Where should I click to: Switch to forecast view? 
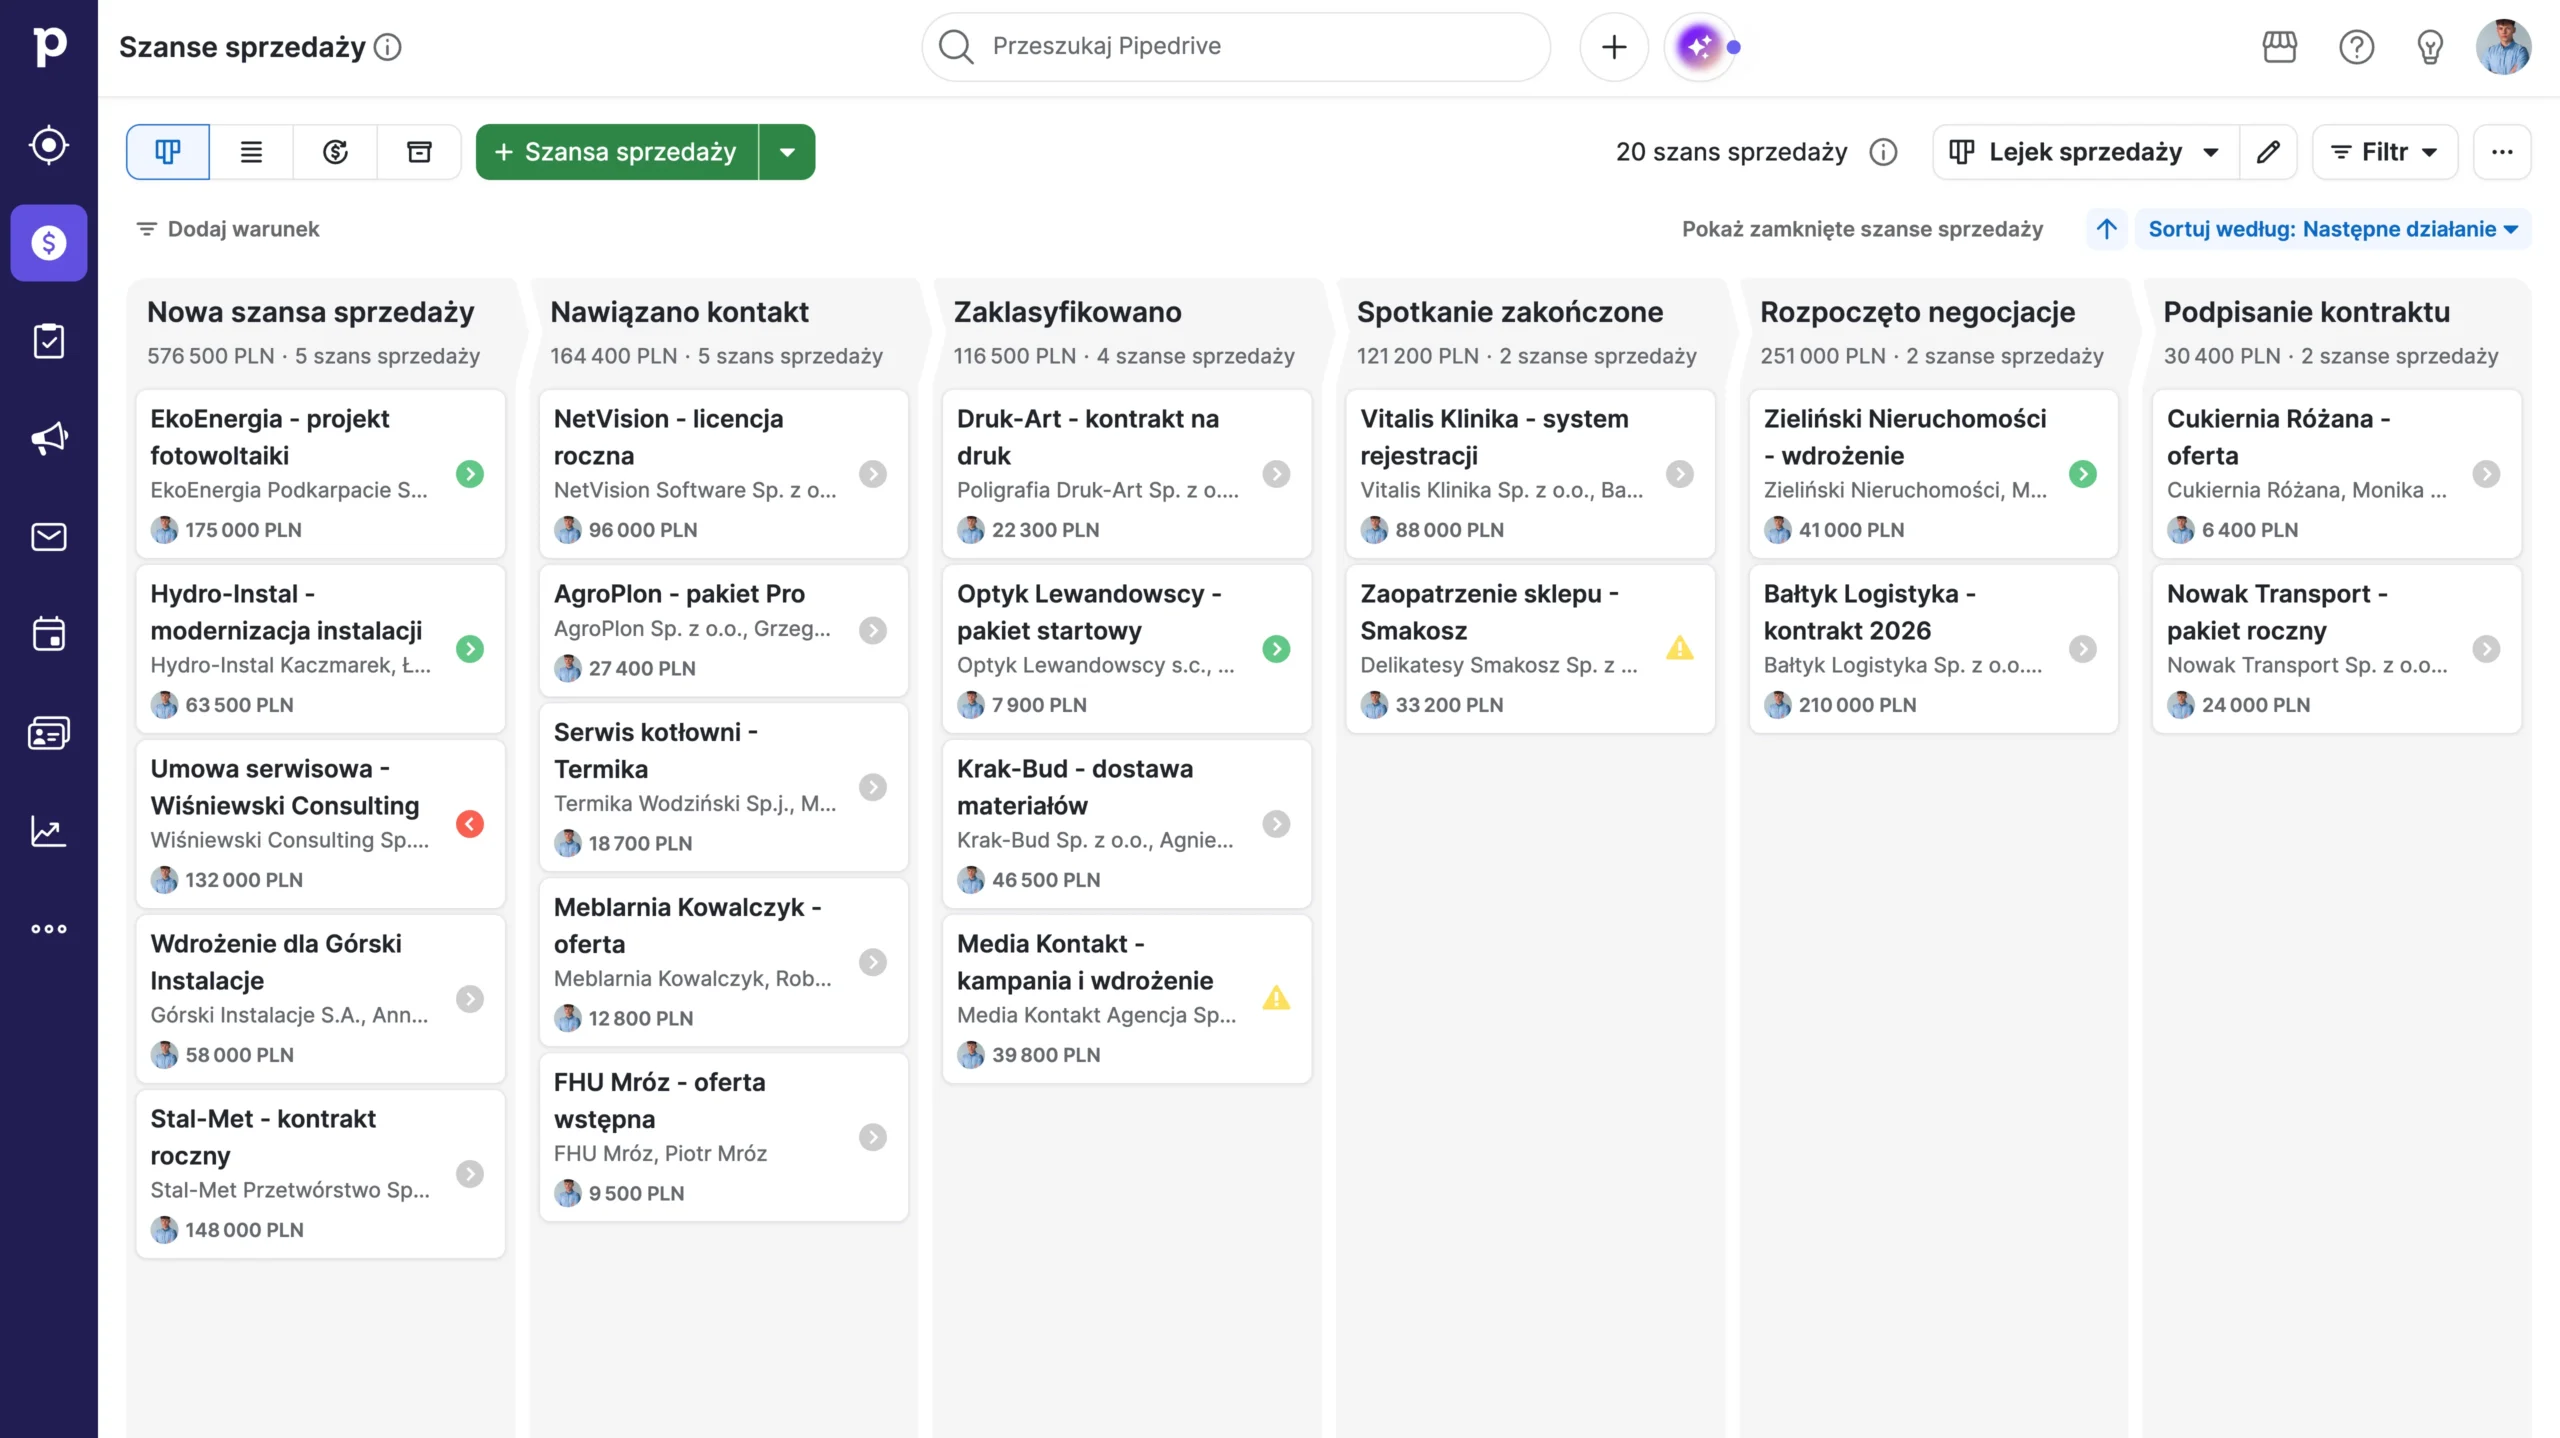point(335,152)
